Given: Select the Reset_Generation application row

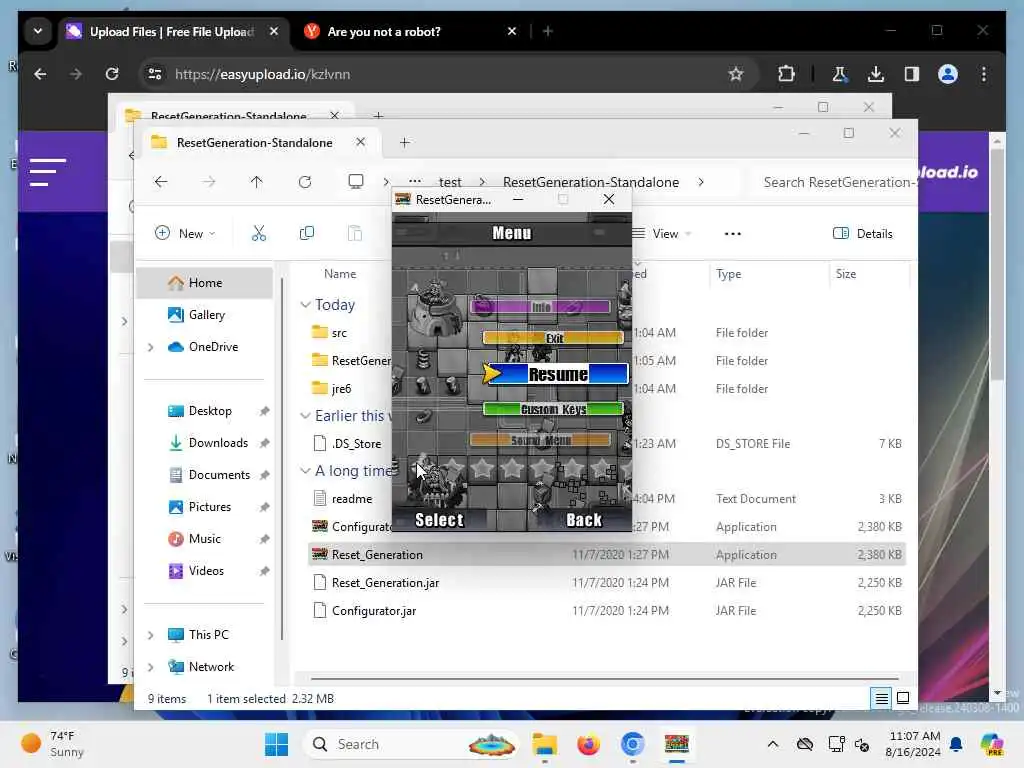Looking at the screenshot, I should pos(607,554).
